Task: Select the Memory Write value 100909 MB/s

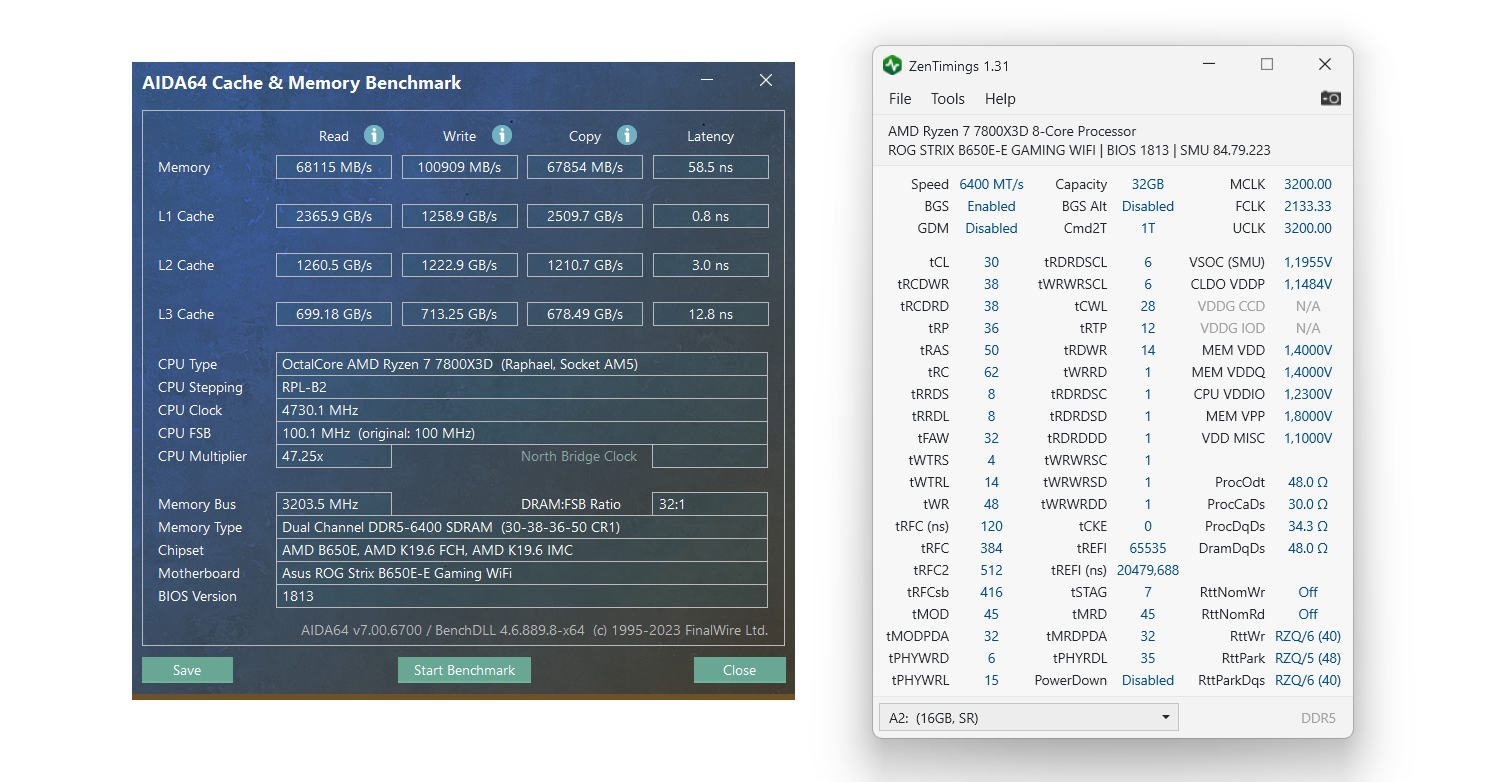Action: [x=460, y=167]
